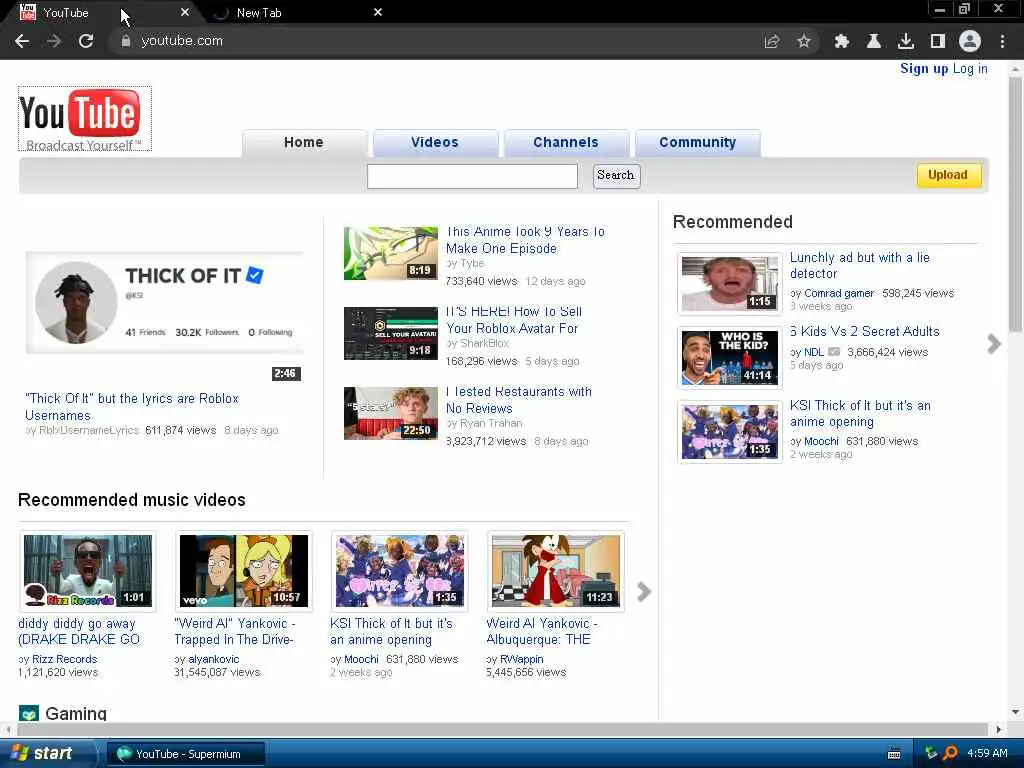Open the on-screen keyboard tray icon
1024x768 pixels.
894,754
